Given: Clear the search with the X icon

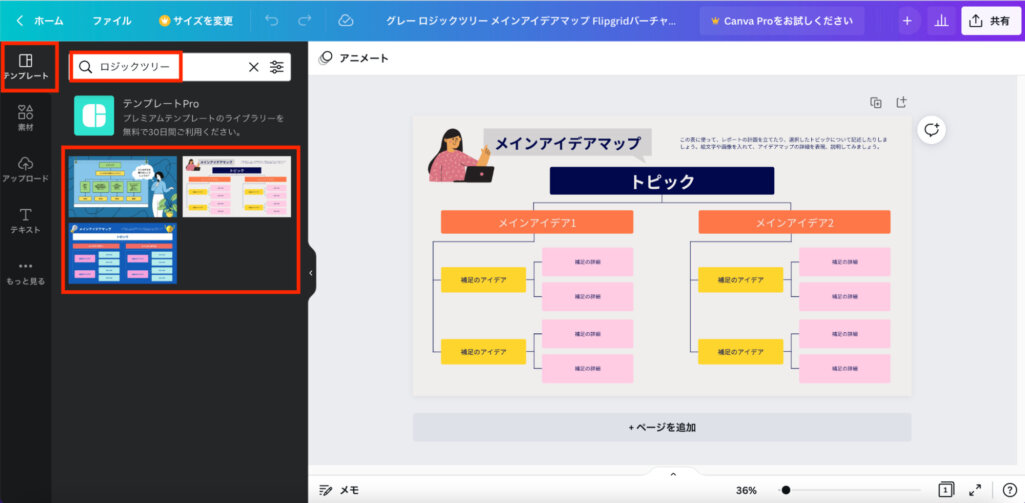Looking at the screenshot, I should pos(254,67).
